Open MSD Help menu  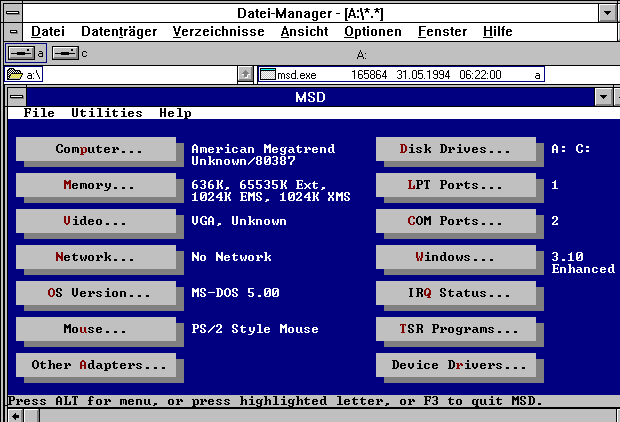175,113
